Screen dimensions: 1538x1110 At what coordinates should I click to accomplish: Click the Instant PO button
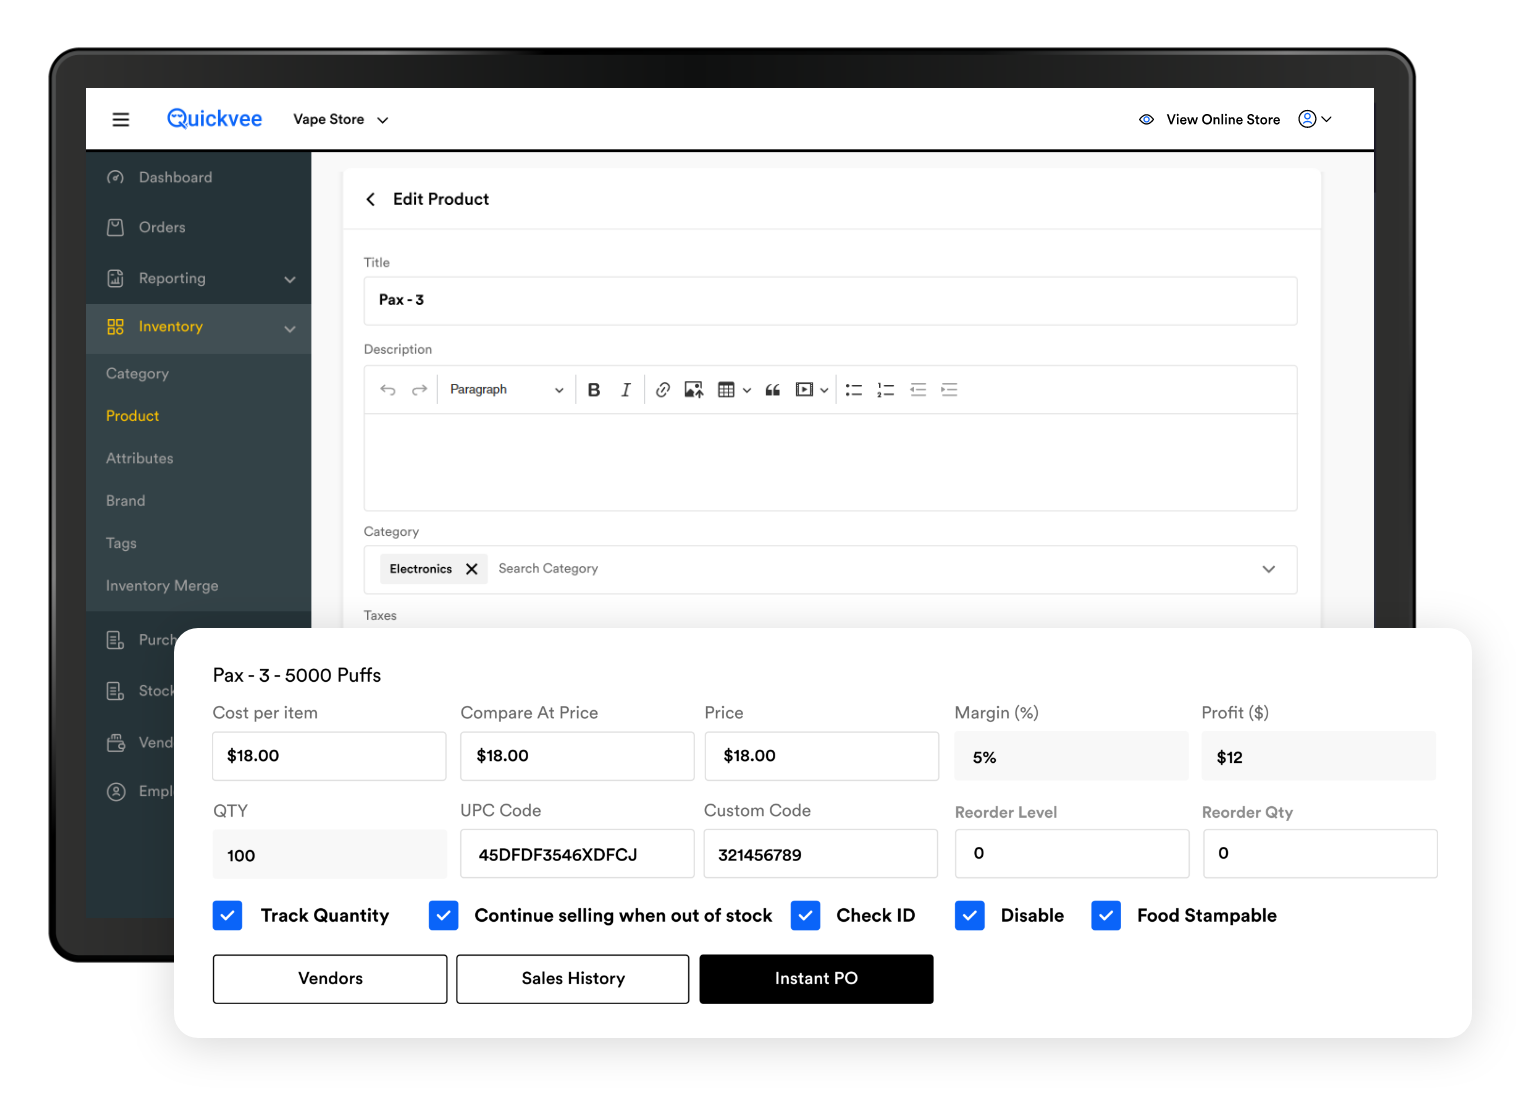(816, 979)
